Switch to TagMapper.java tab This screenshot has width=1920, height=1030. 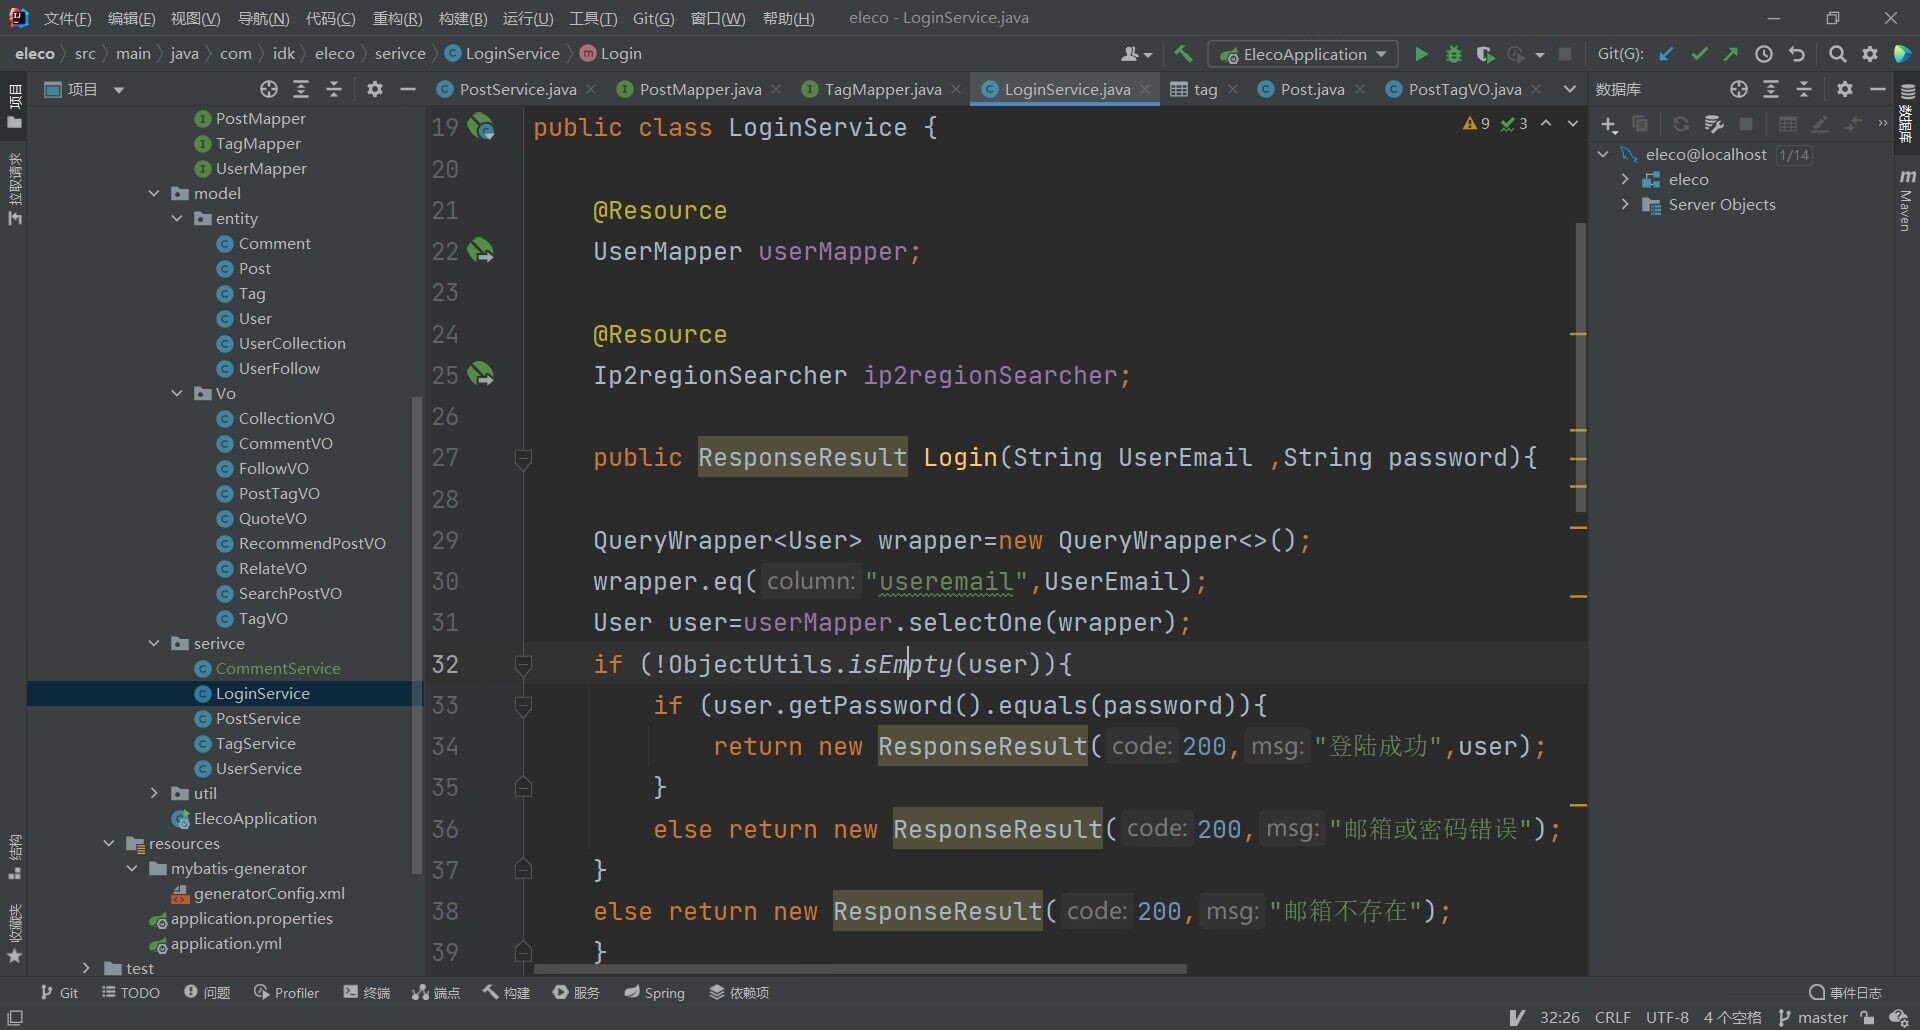point(882,89)
